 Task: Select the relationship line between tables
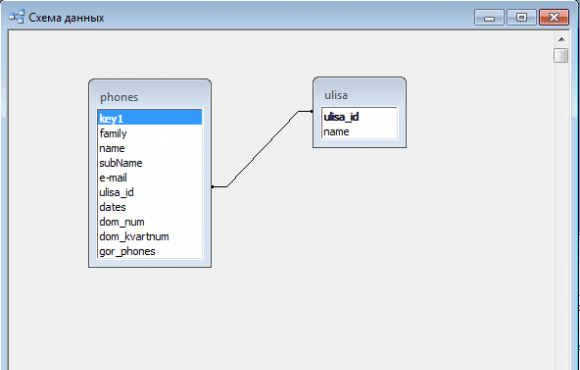pos(262,149)
